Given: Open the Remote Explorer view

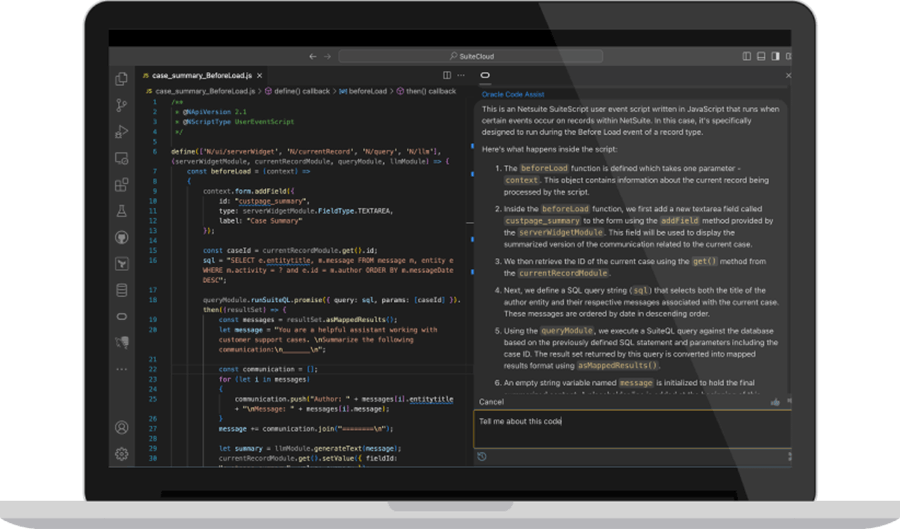Looking at the screenshot, I should click(122, 158).
